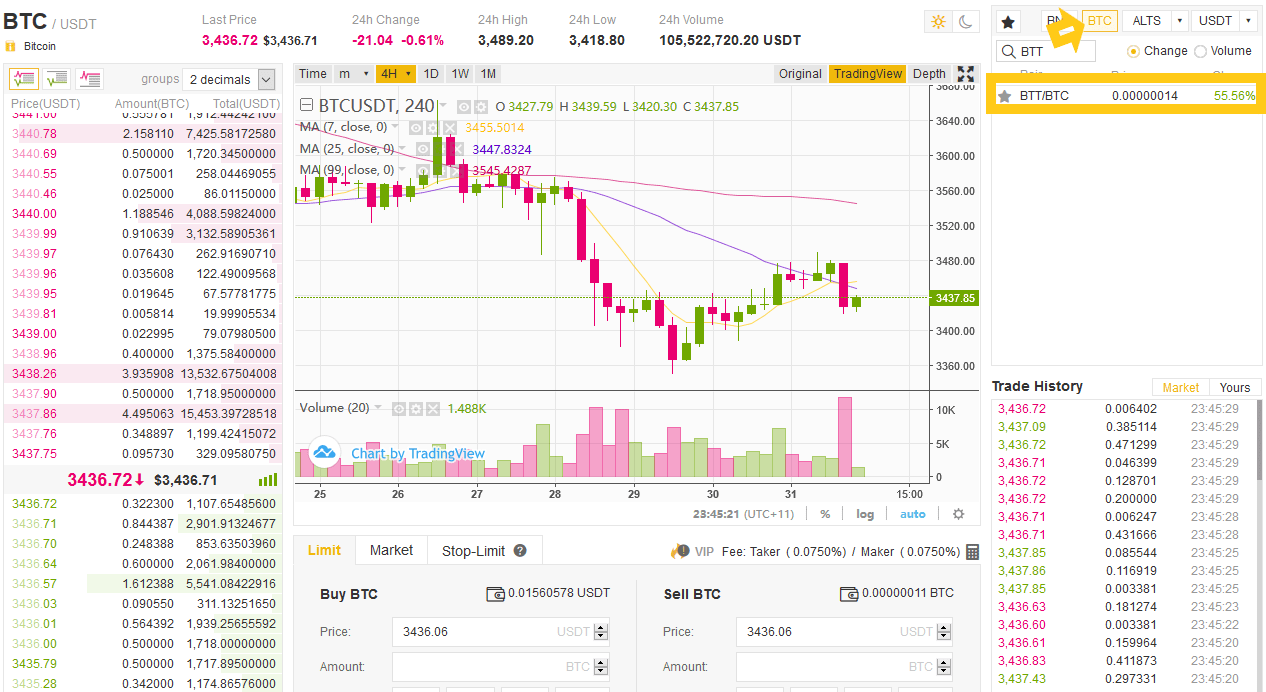Switch to the Depth chart tab
Screen dimensions: 1266x692
(928, 73)
